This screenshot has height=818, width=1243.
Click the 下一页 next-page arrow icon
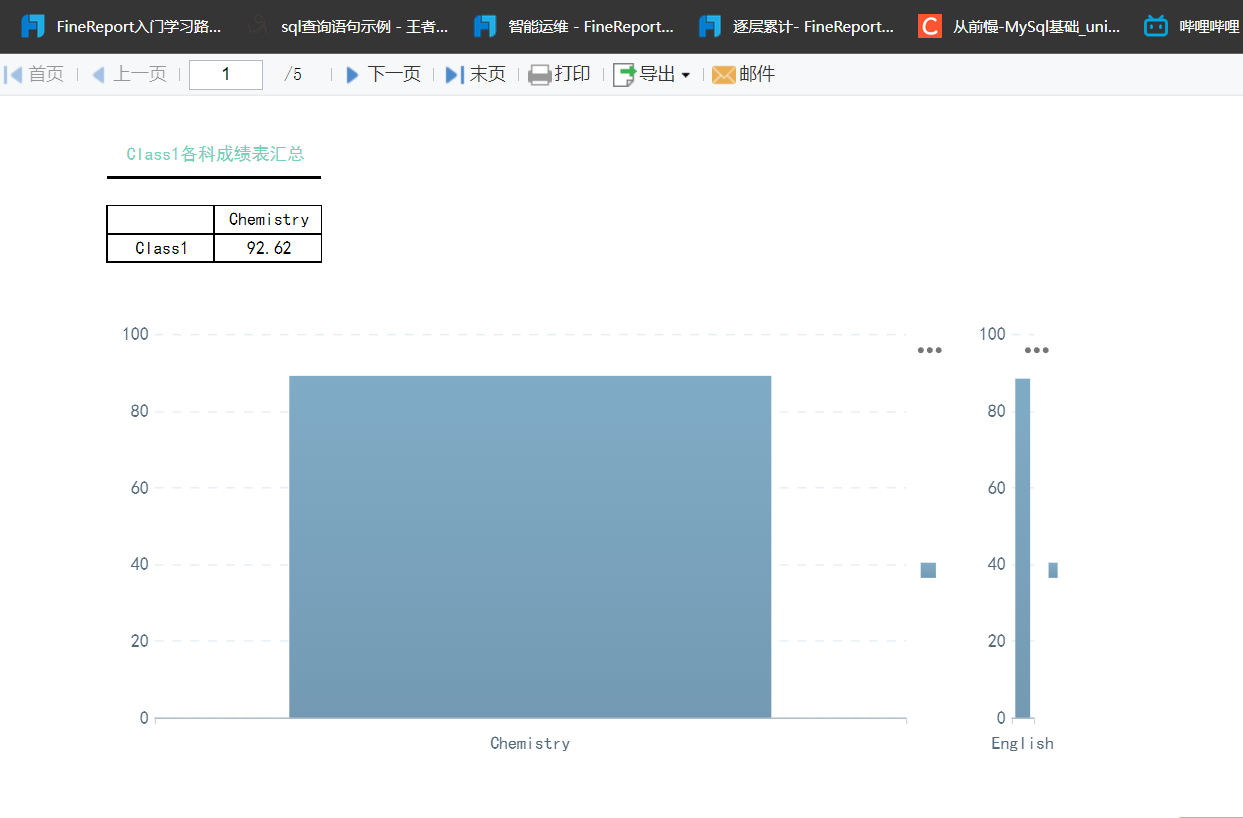[x=352, y=74]
